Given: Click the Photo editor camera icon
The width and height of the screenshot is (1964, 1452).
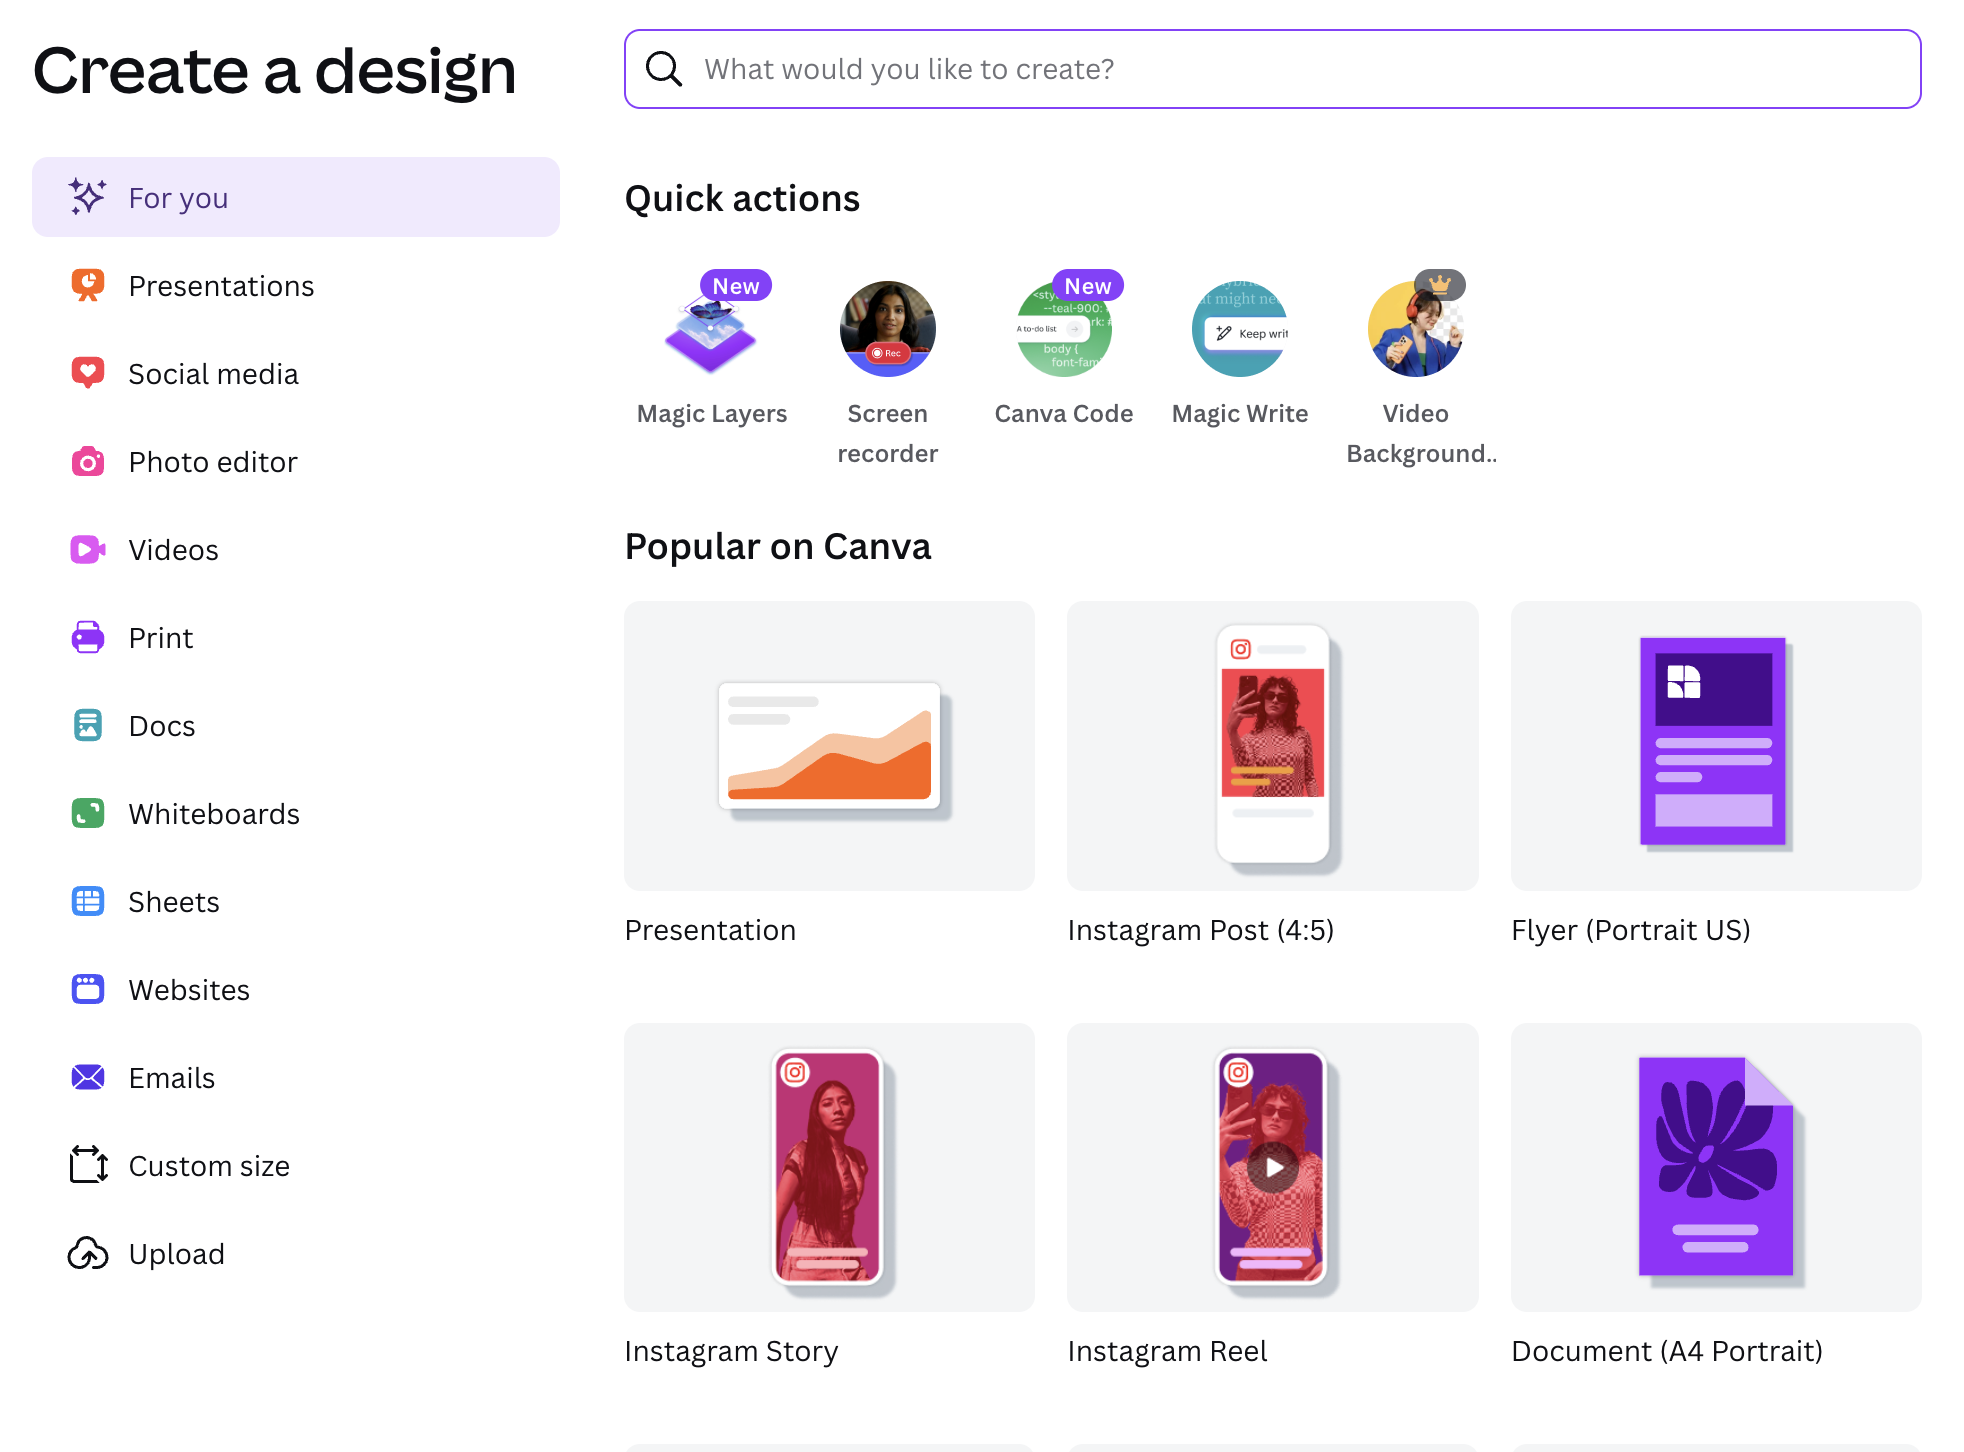Looking at the screenshot, I should pos(88,461).
